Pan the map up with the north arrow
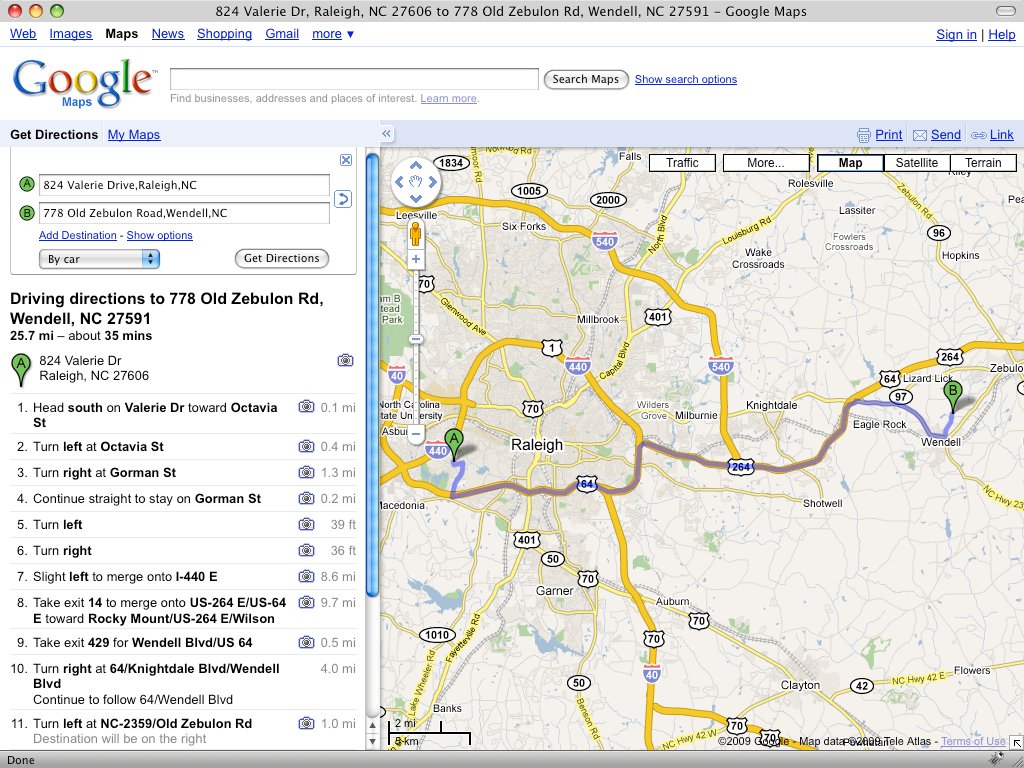The width and height of the screenshot is (1024, 768). pos(416,167)
